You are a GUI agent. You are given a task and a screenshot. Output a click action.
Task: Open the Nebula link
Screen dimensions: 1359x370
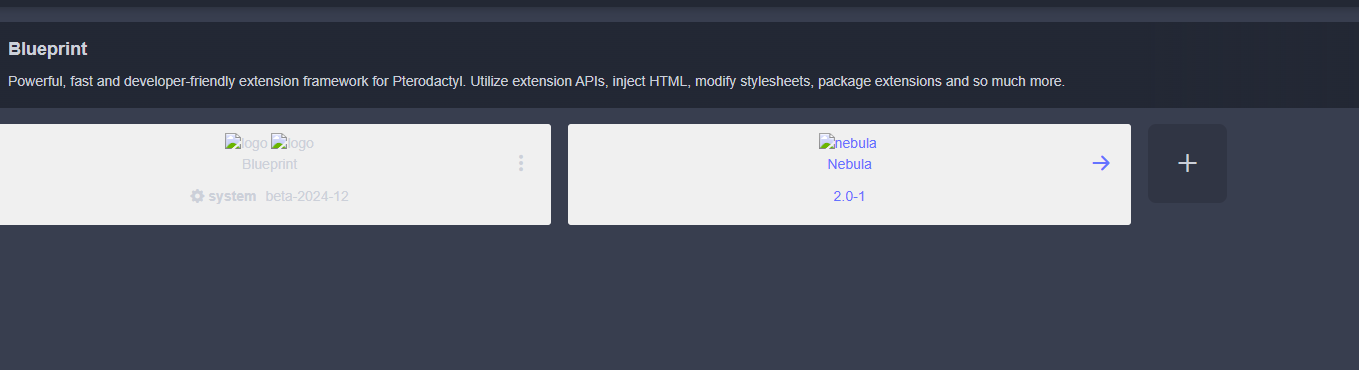point(849,164)
